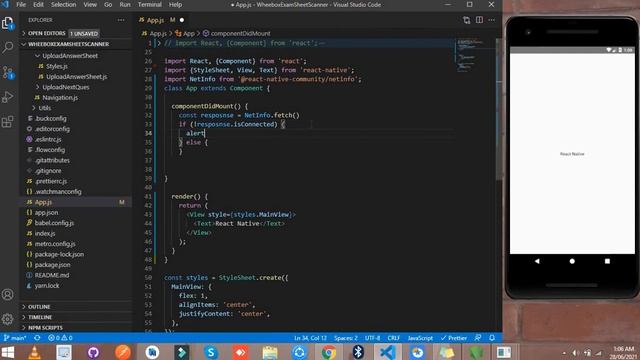Viewport: 640px width, 360px height.
Task: Click the open changes icon in editor toolbar
Action: [x=467, y=20]
